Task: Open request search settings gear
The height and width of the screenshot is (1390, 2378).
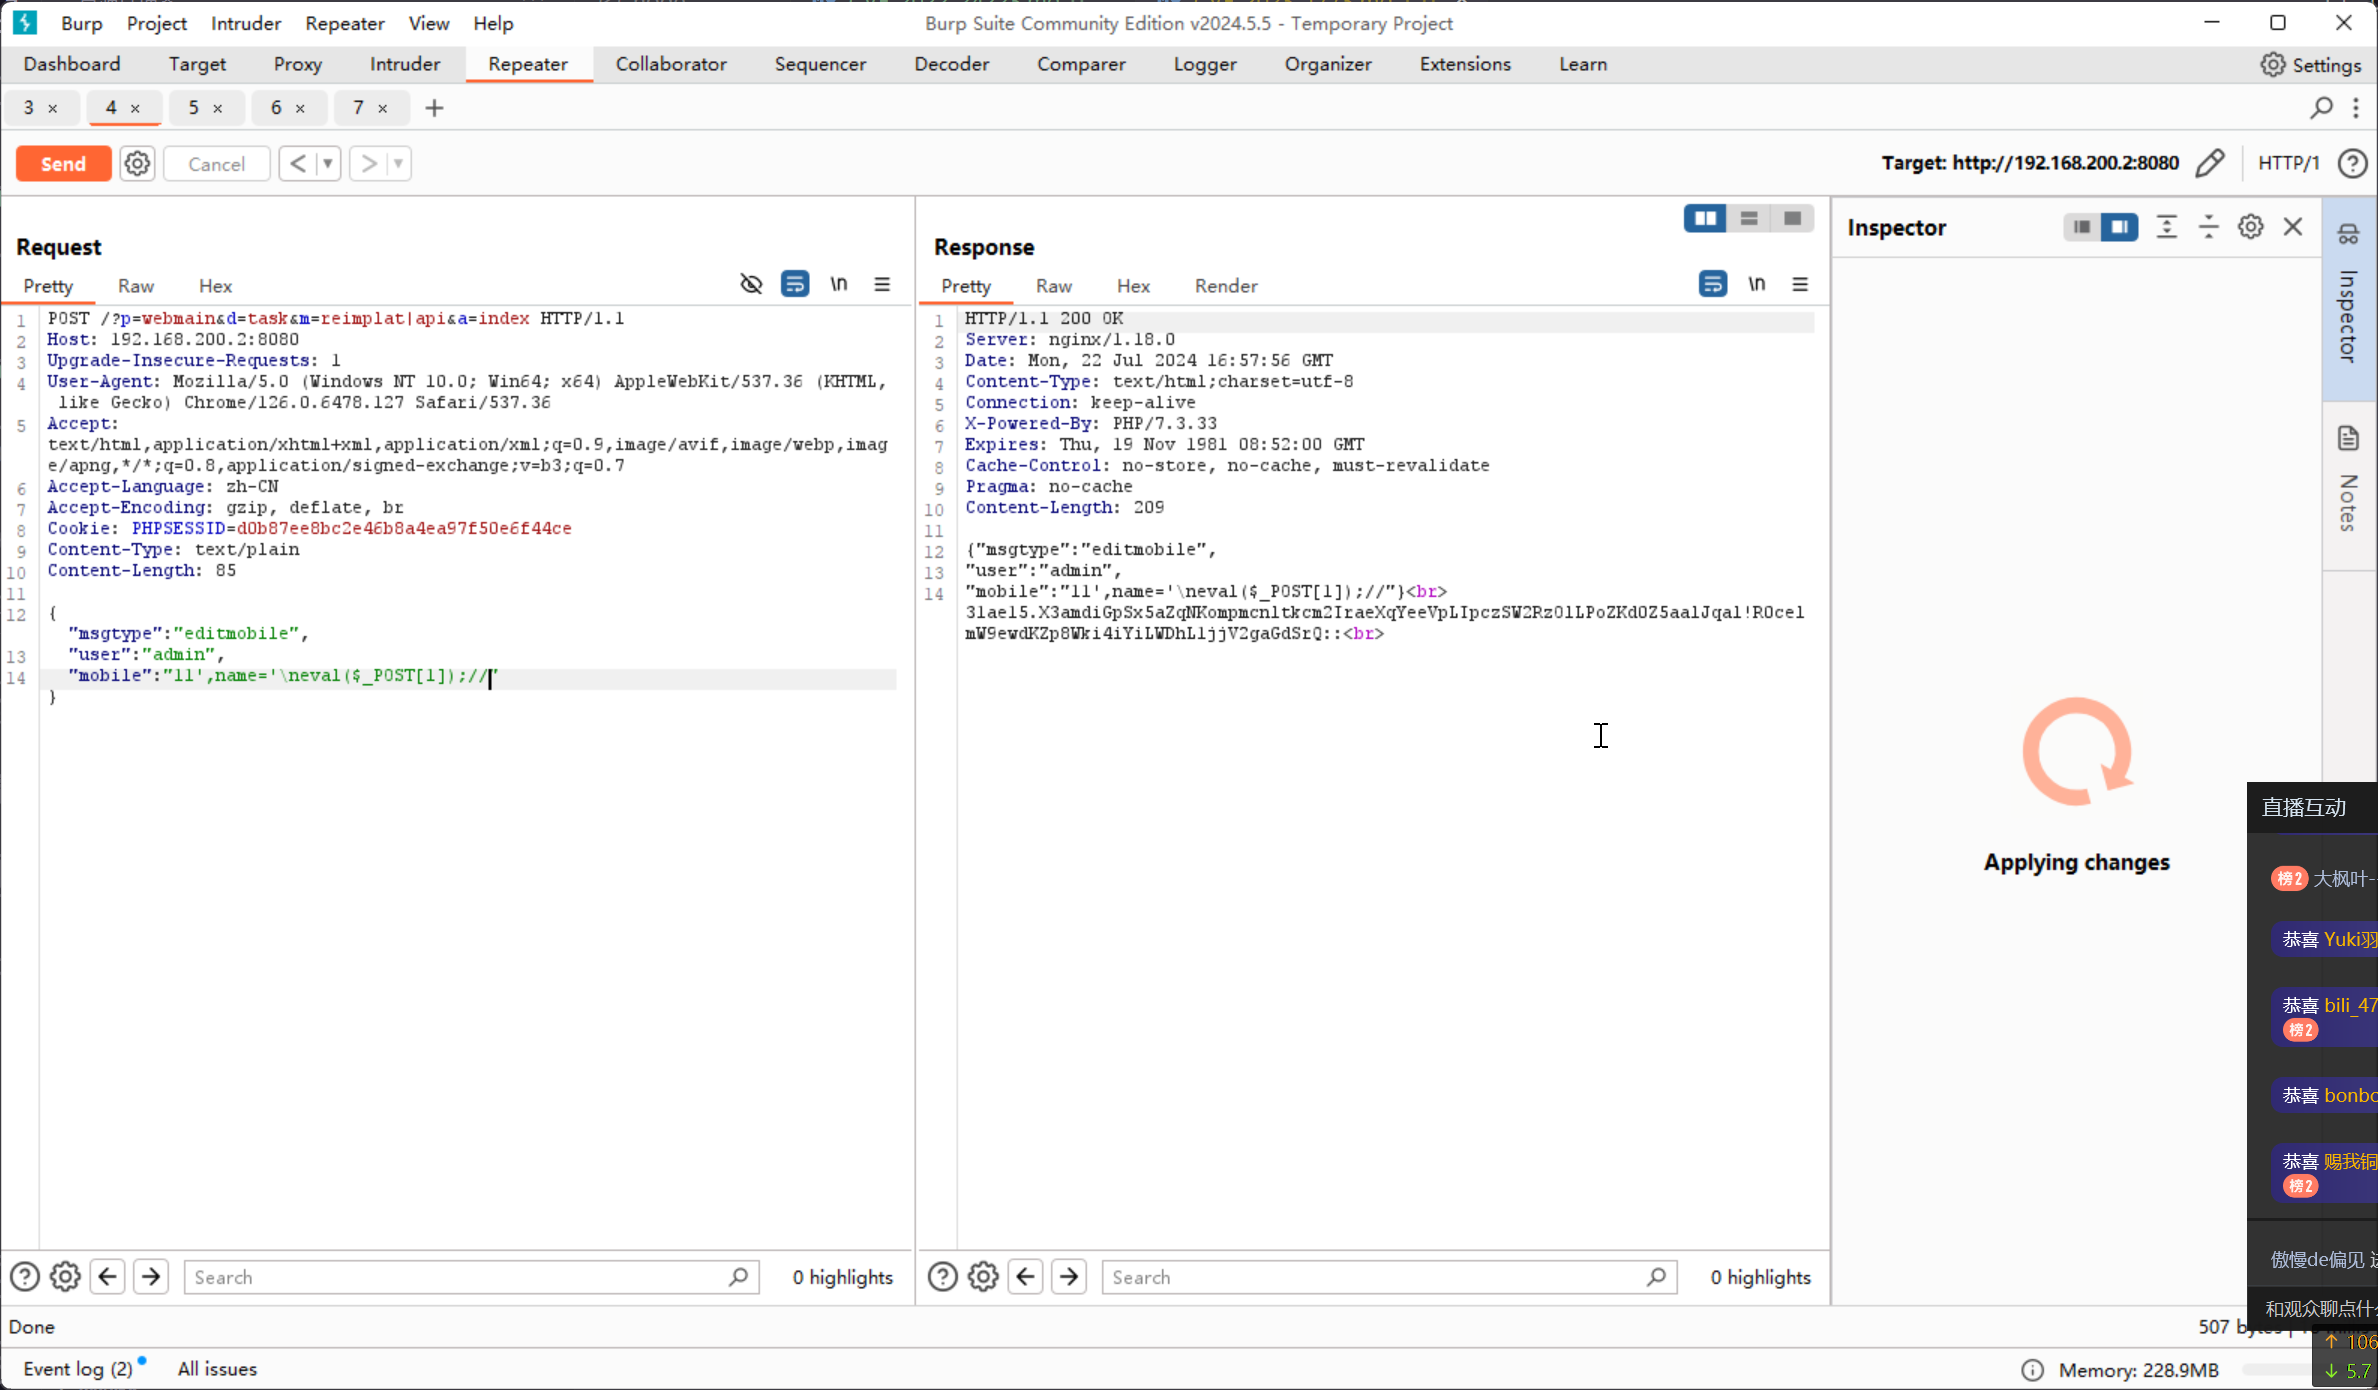Action: point(65,1277)
